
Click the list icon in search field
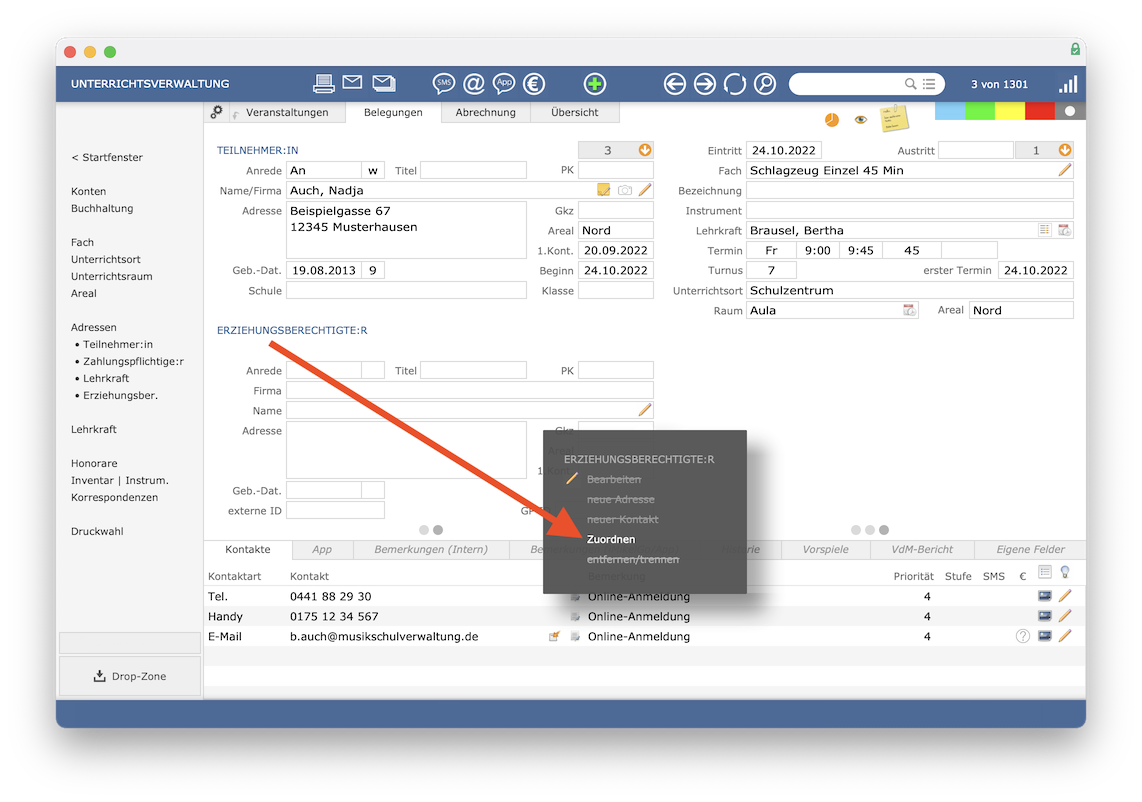click(x=929, y=84)
